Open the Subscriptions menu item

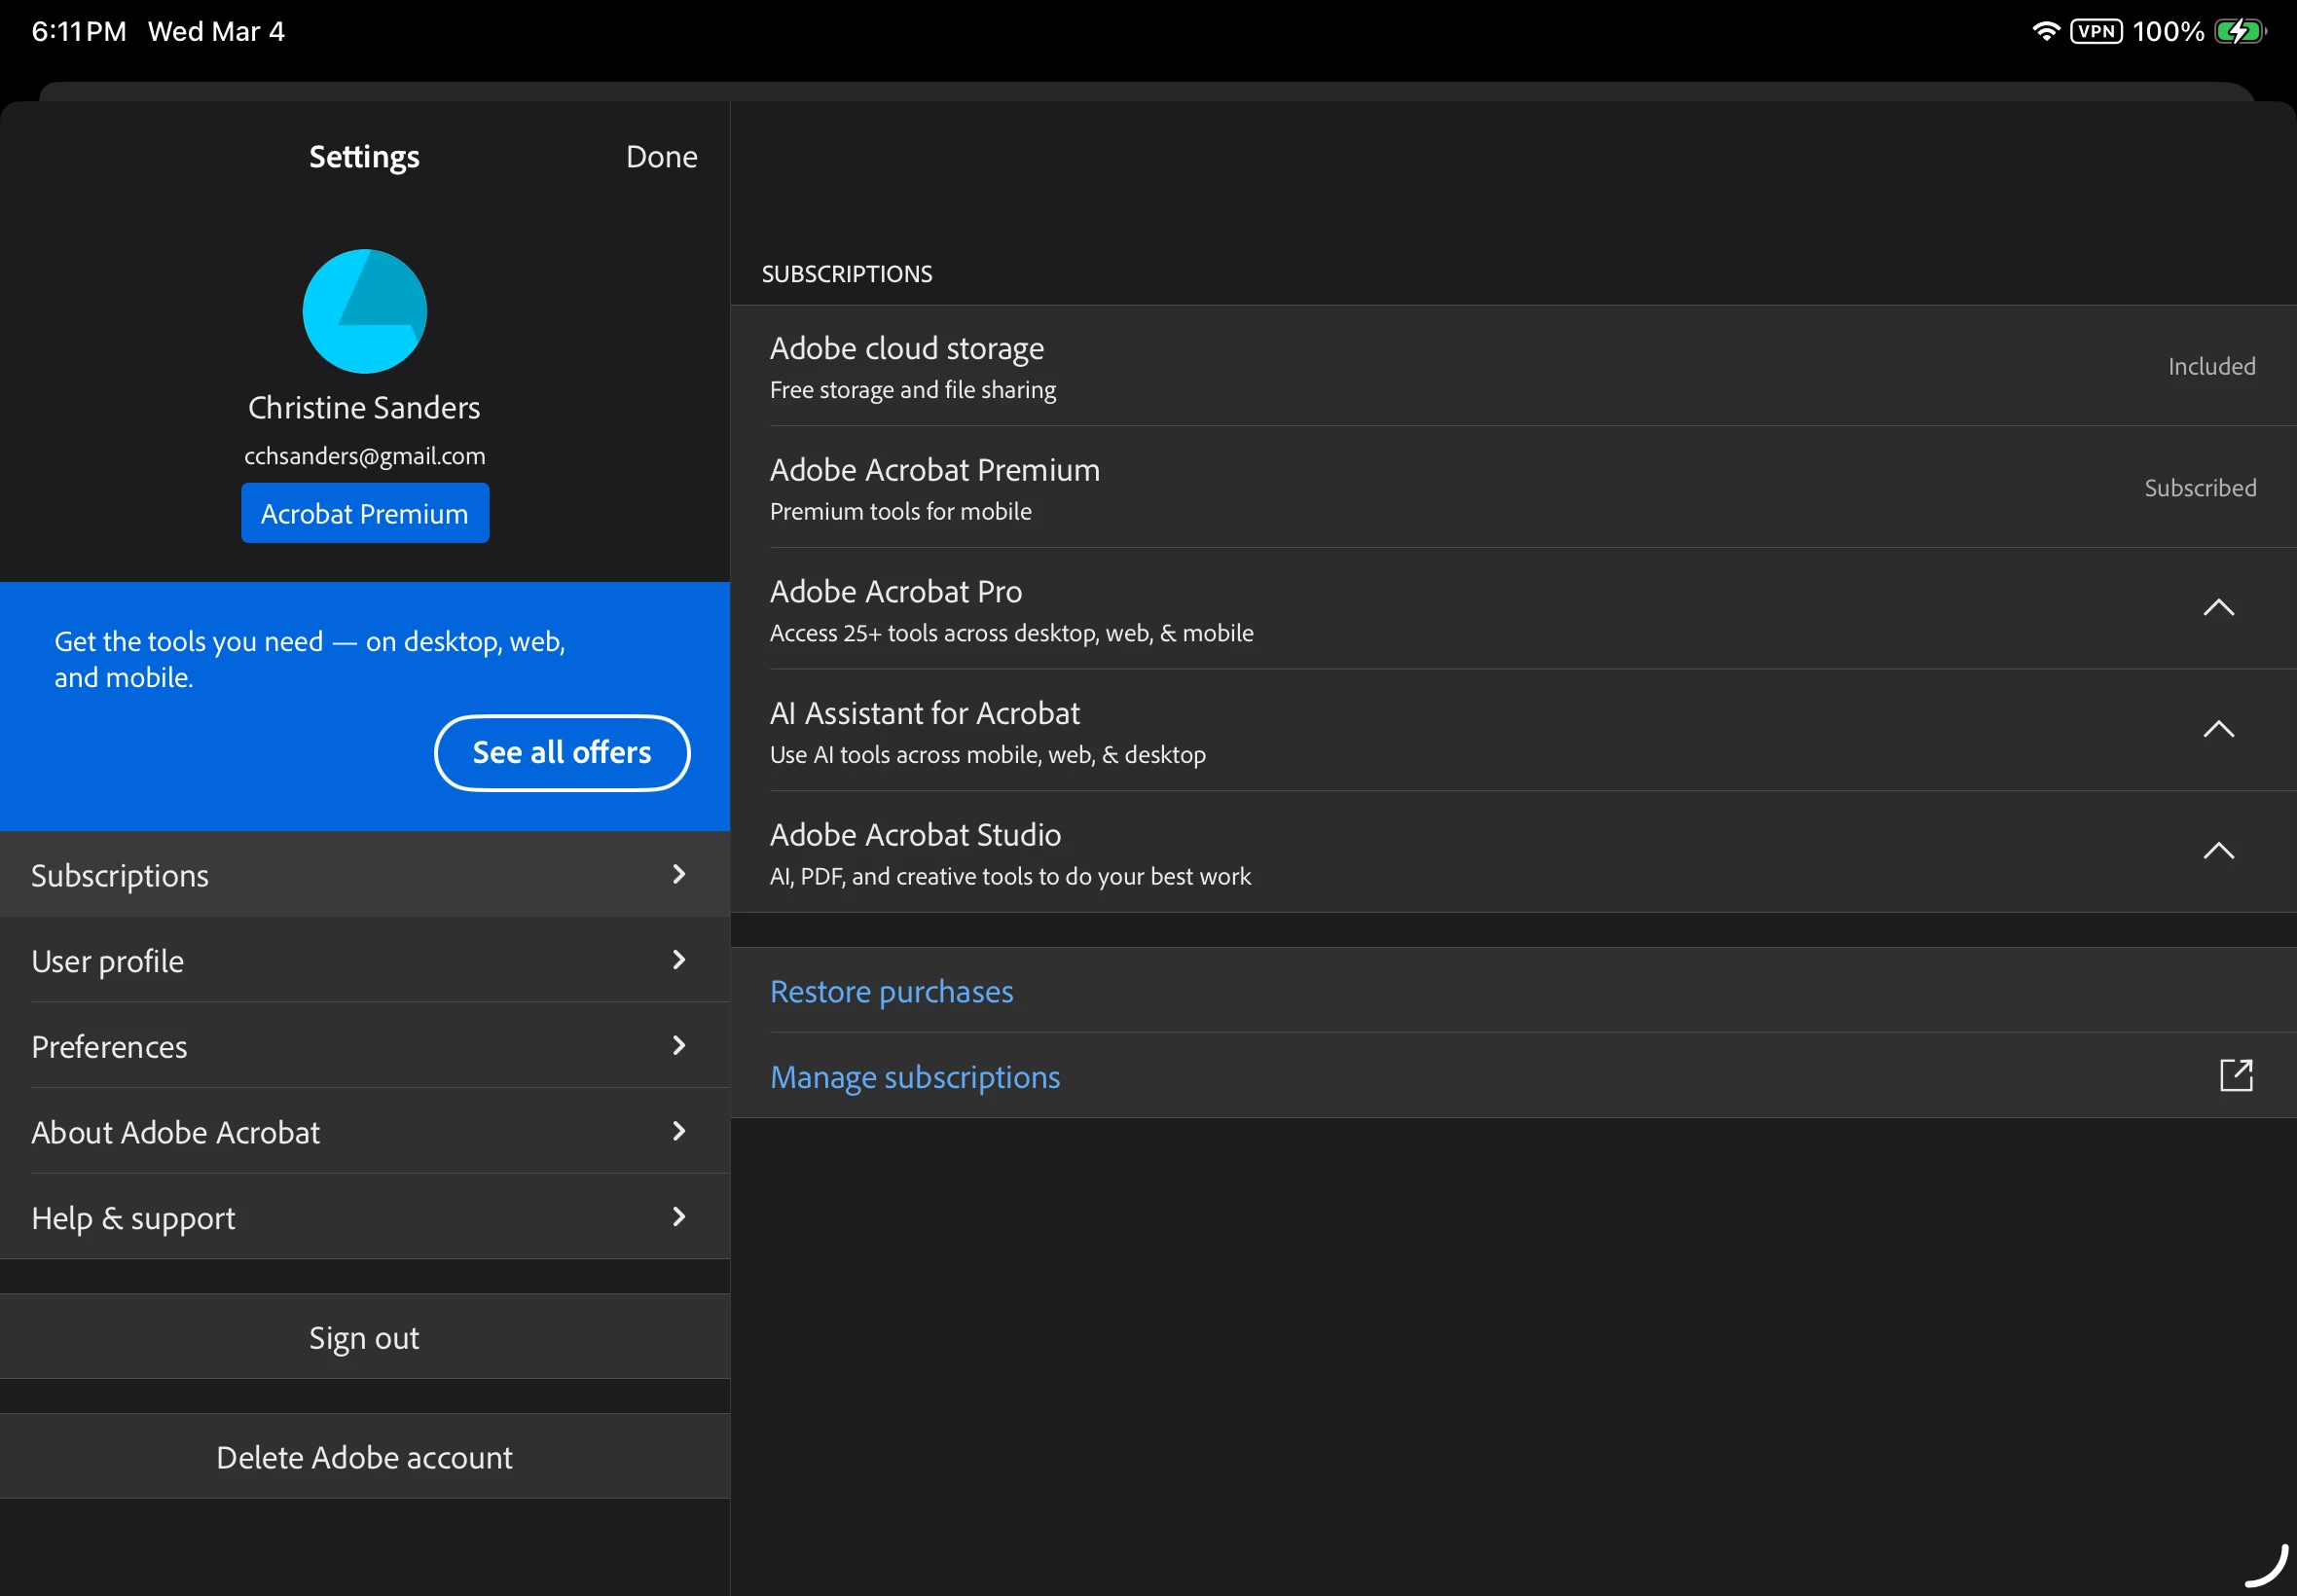364,875
